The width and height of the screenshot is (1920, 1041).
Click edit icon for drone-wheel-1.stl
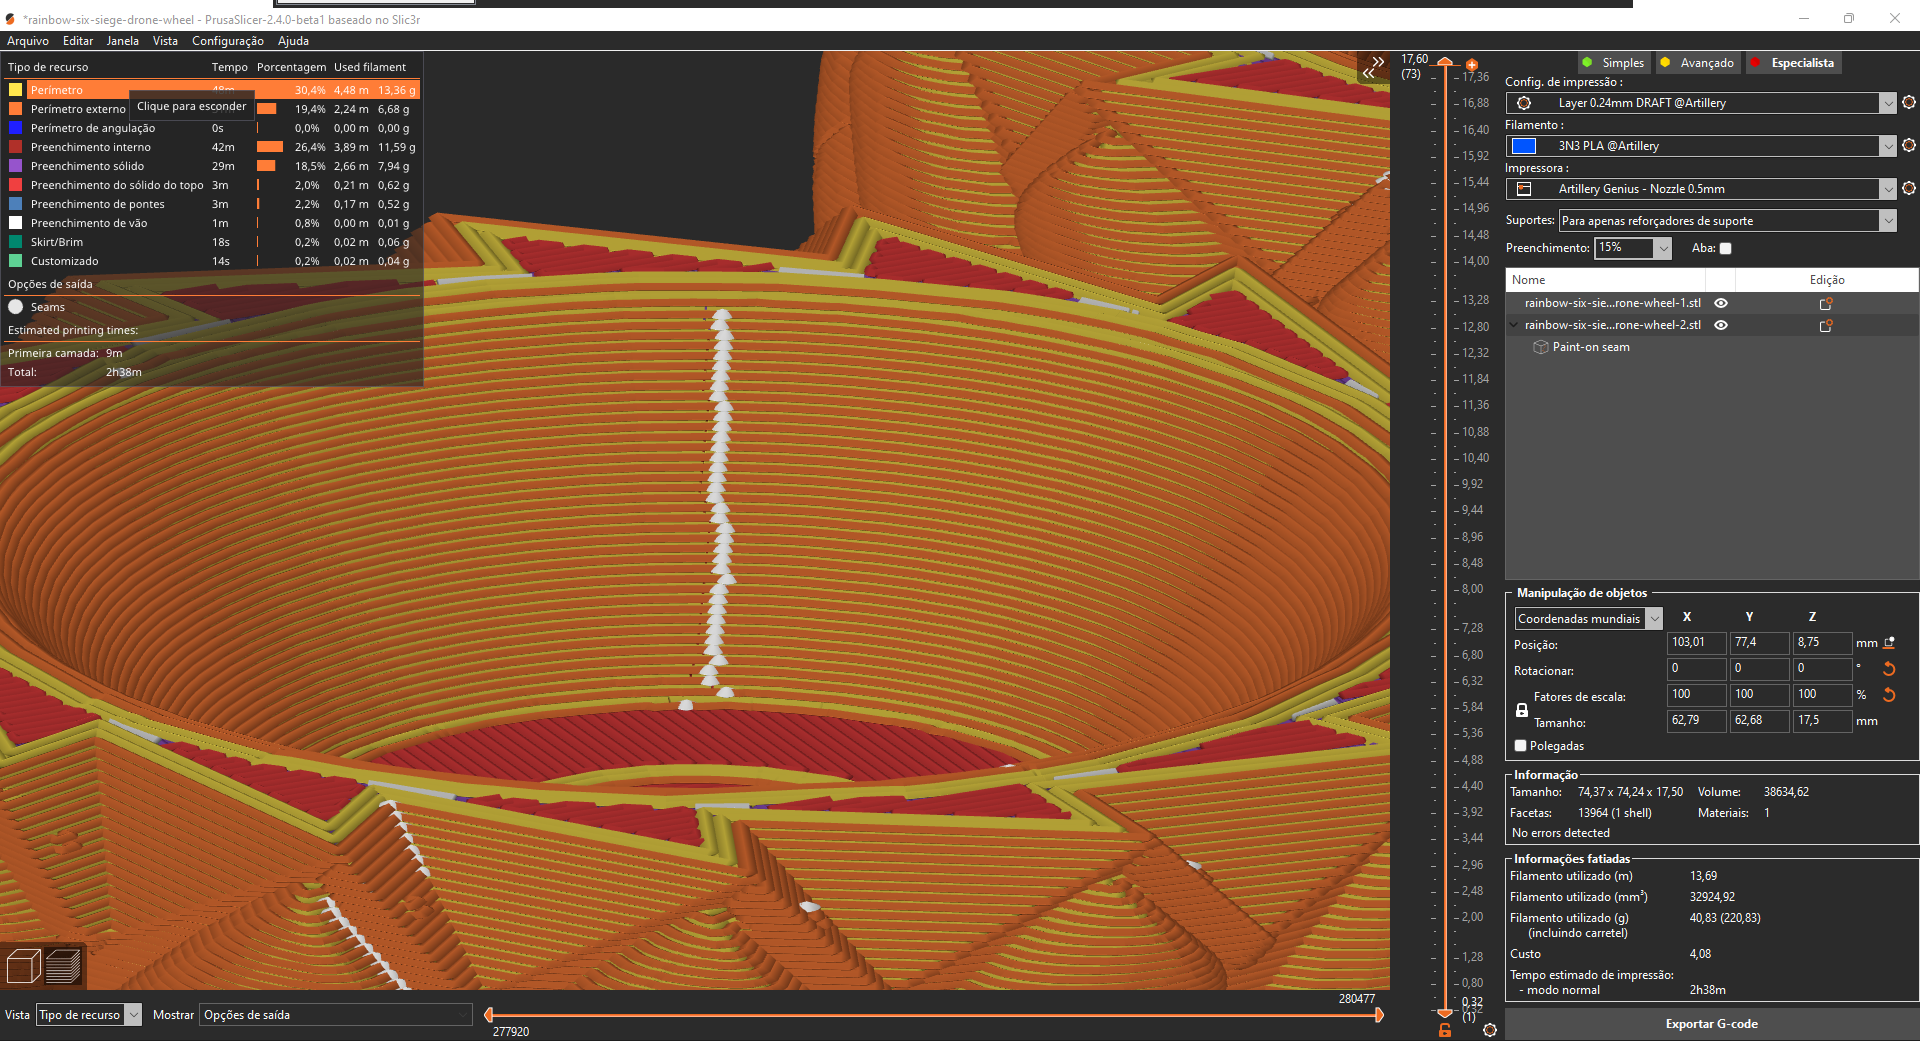point(1826,303)
